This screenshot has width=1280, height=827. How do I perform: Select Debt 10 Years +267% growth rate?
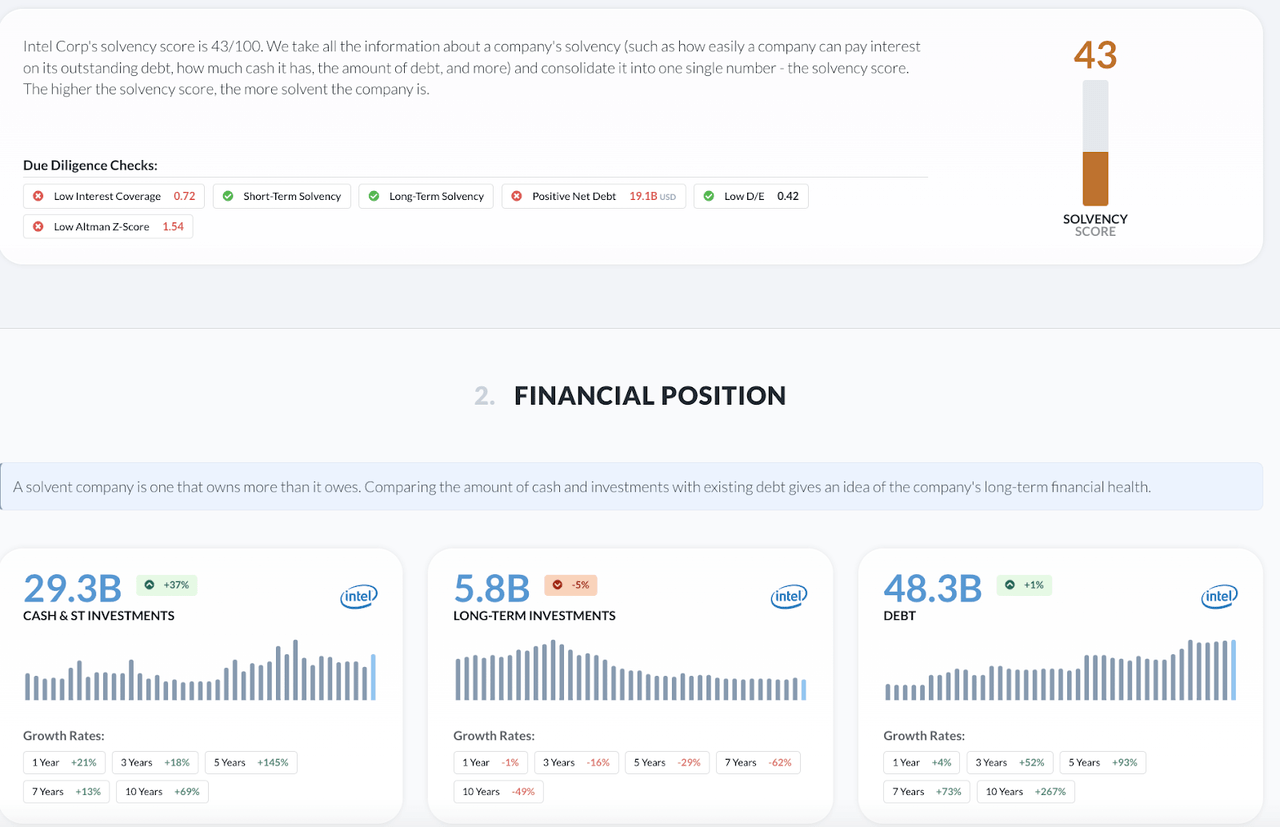1025,791
